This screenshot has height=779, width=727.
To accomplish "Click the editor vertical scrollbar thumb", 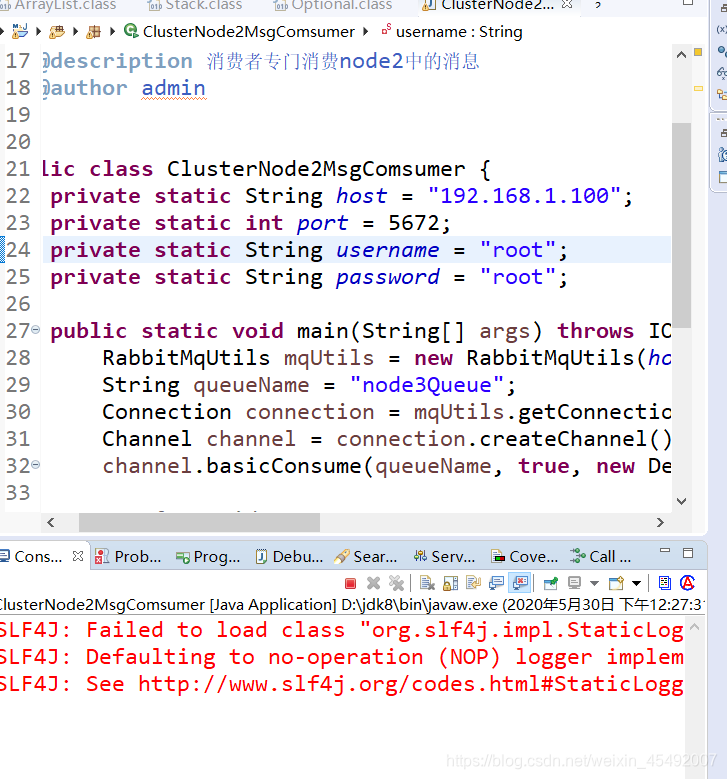I will [681, 225].
